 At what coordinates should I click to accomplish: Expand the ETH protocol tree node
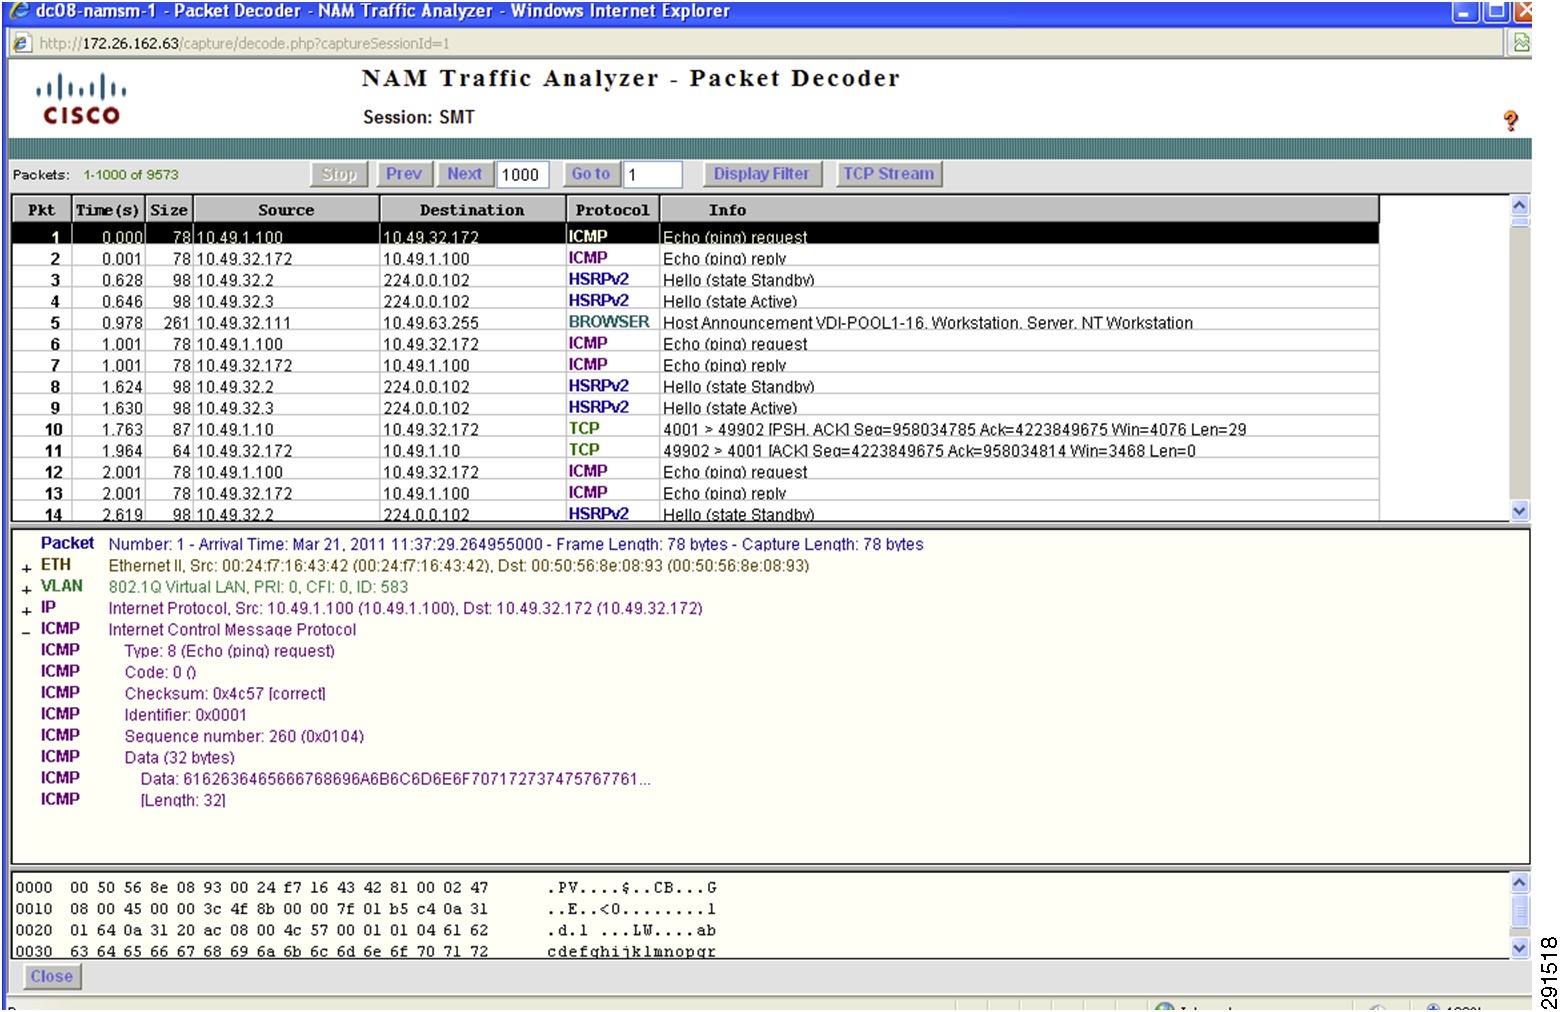(x=27, y=568)
